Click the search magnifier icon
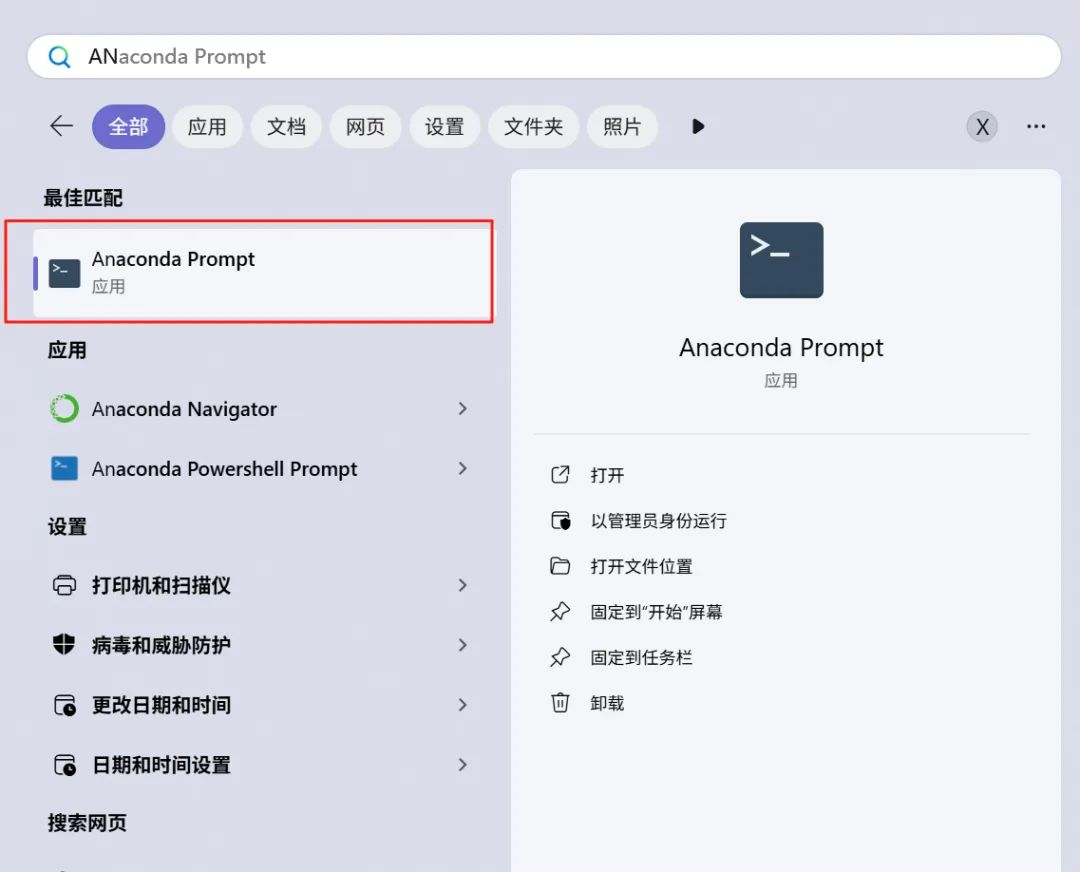The width and height of the screenshot is (1080, 872). click(60, 56)
